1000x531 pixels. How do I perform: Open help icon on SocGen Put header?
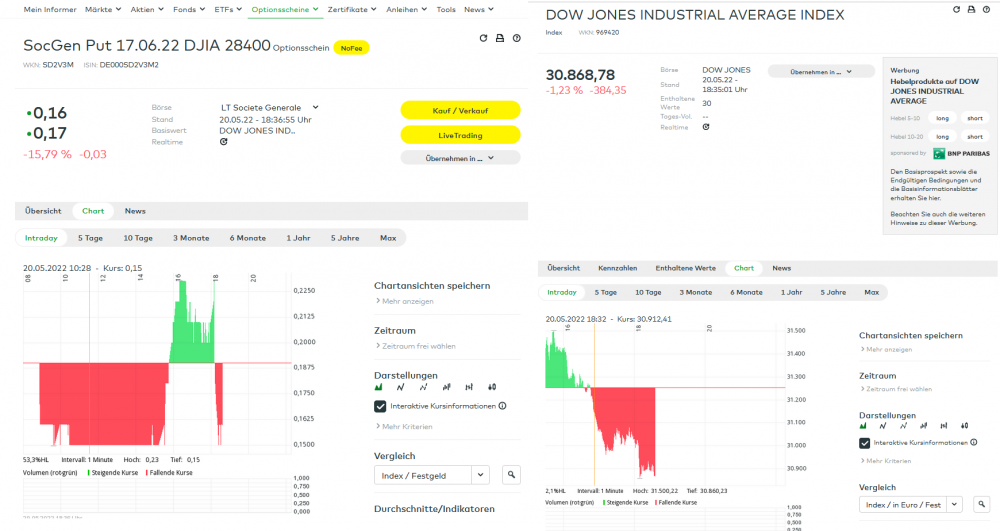(517, 38)
